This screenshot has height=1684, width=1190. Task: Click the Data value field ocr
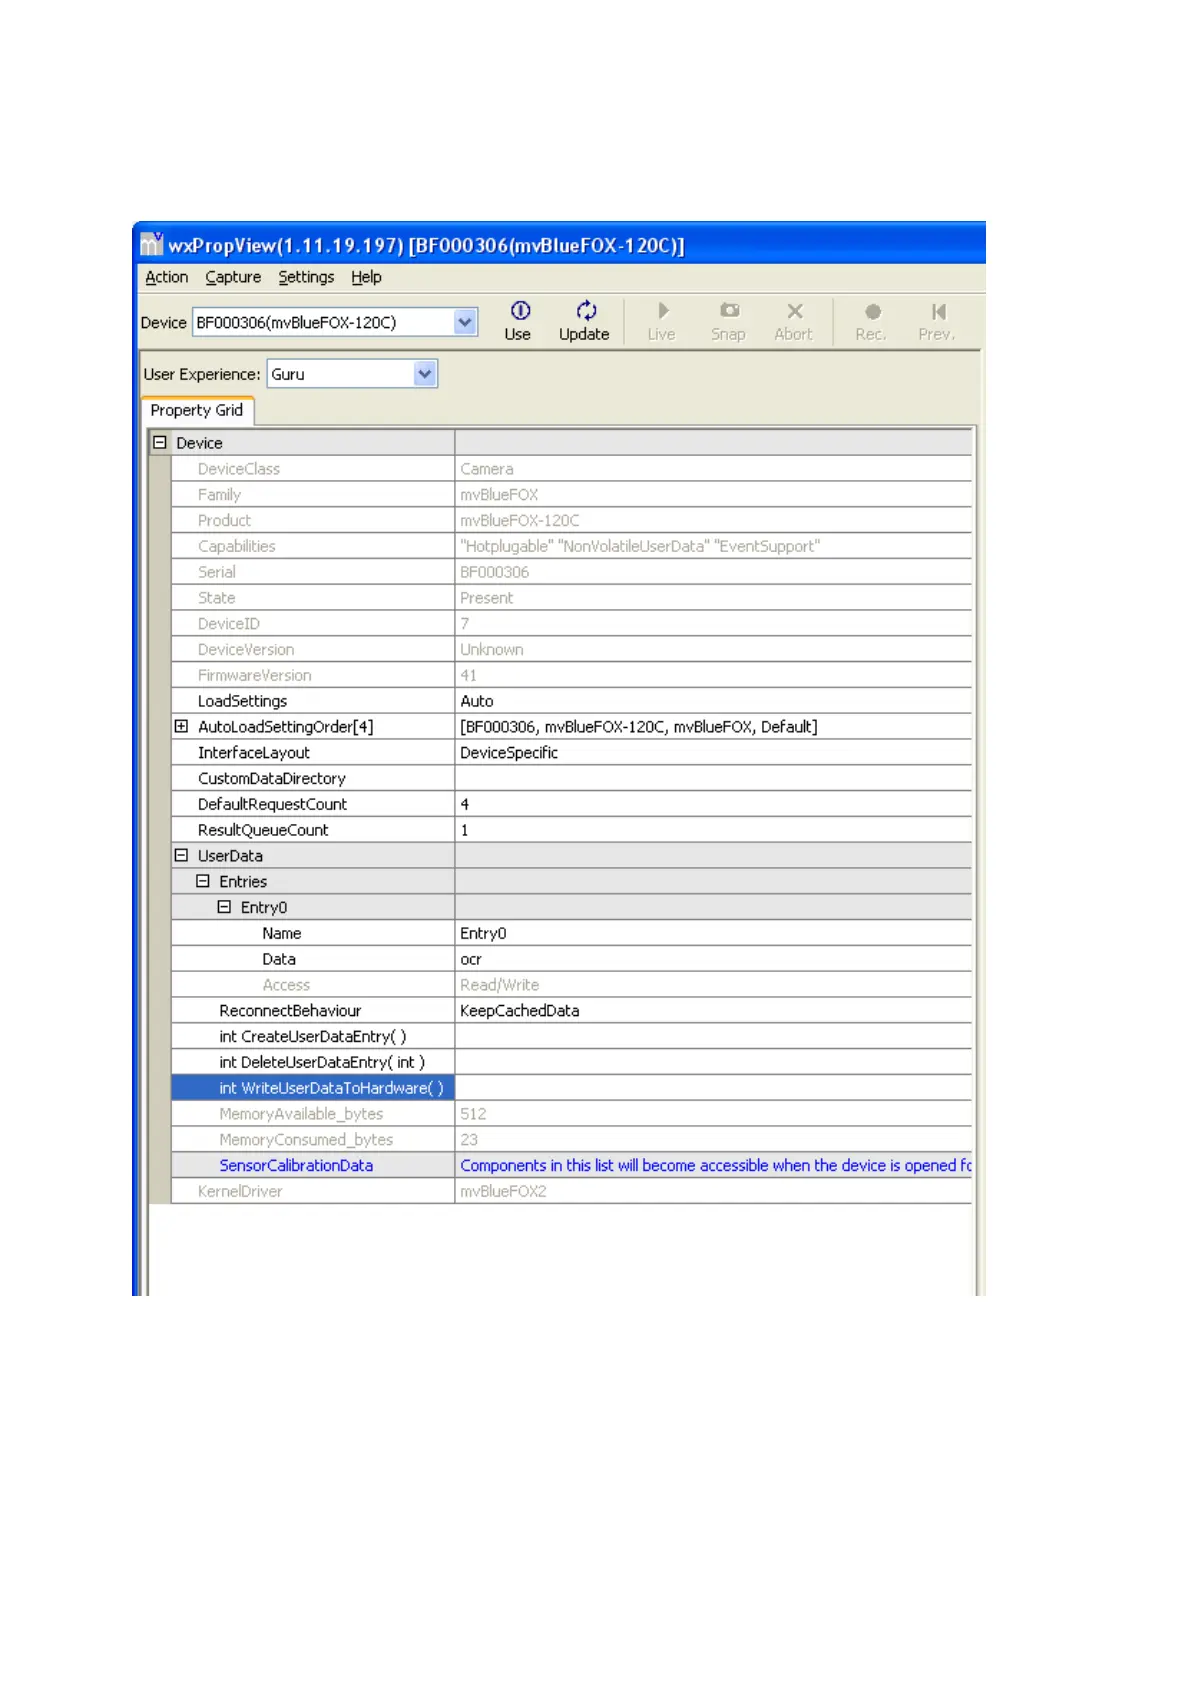click(x=713, y=959)
